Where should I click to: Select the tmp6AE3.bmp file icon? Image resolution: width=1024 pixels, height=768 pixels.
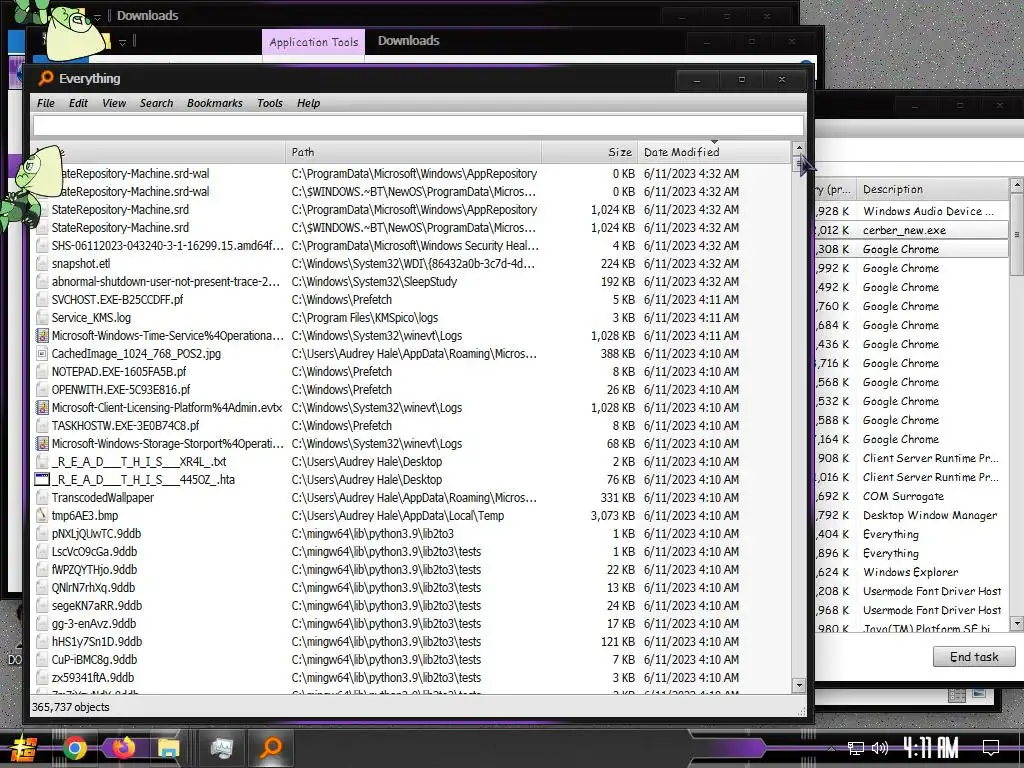(42, 516)
